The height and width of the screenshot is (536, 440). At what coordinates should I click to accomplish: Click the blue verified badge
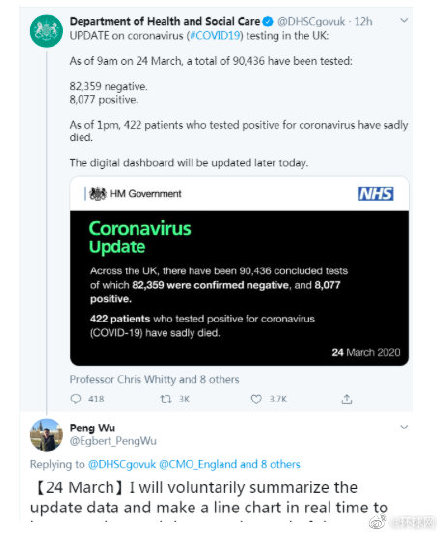(268, 22)
